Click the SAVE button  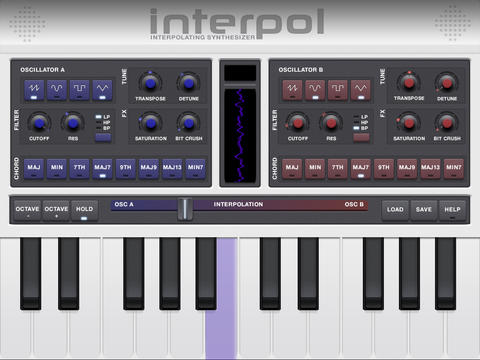coord(424,211)
